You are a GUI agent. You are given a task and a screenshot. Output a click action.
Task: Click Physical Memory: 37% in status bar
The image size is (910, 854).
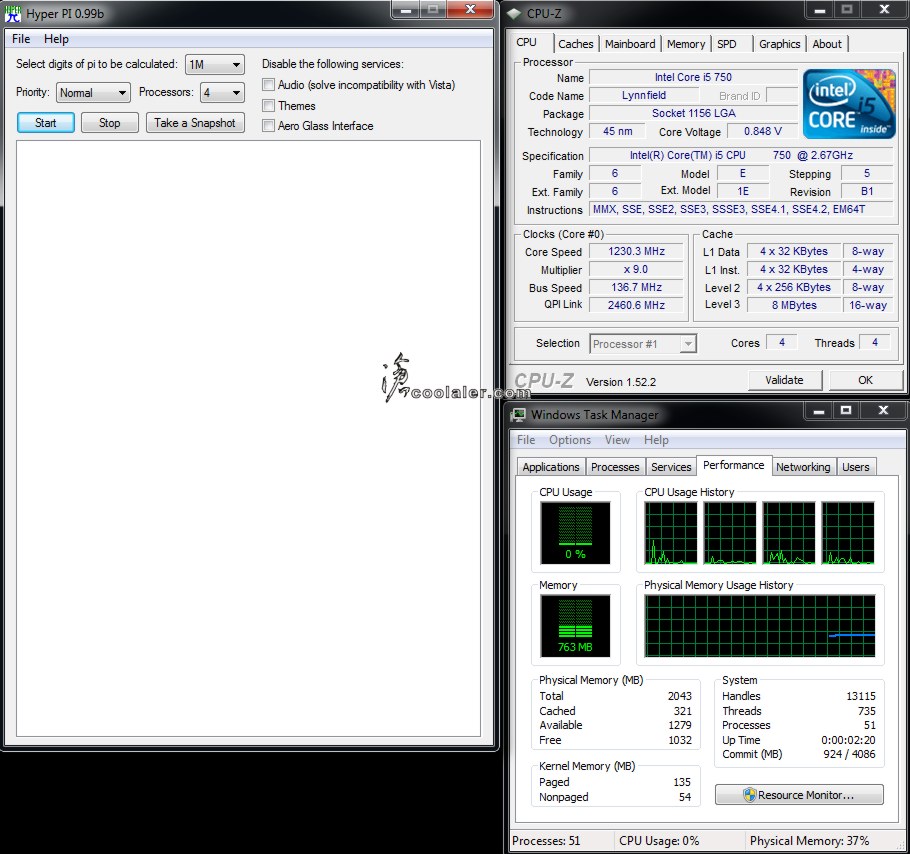810,841
